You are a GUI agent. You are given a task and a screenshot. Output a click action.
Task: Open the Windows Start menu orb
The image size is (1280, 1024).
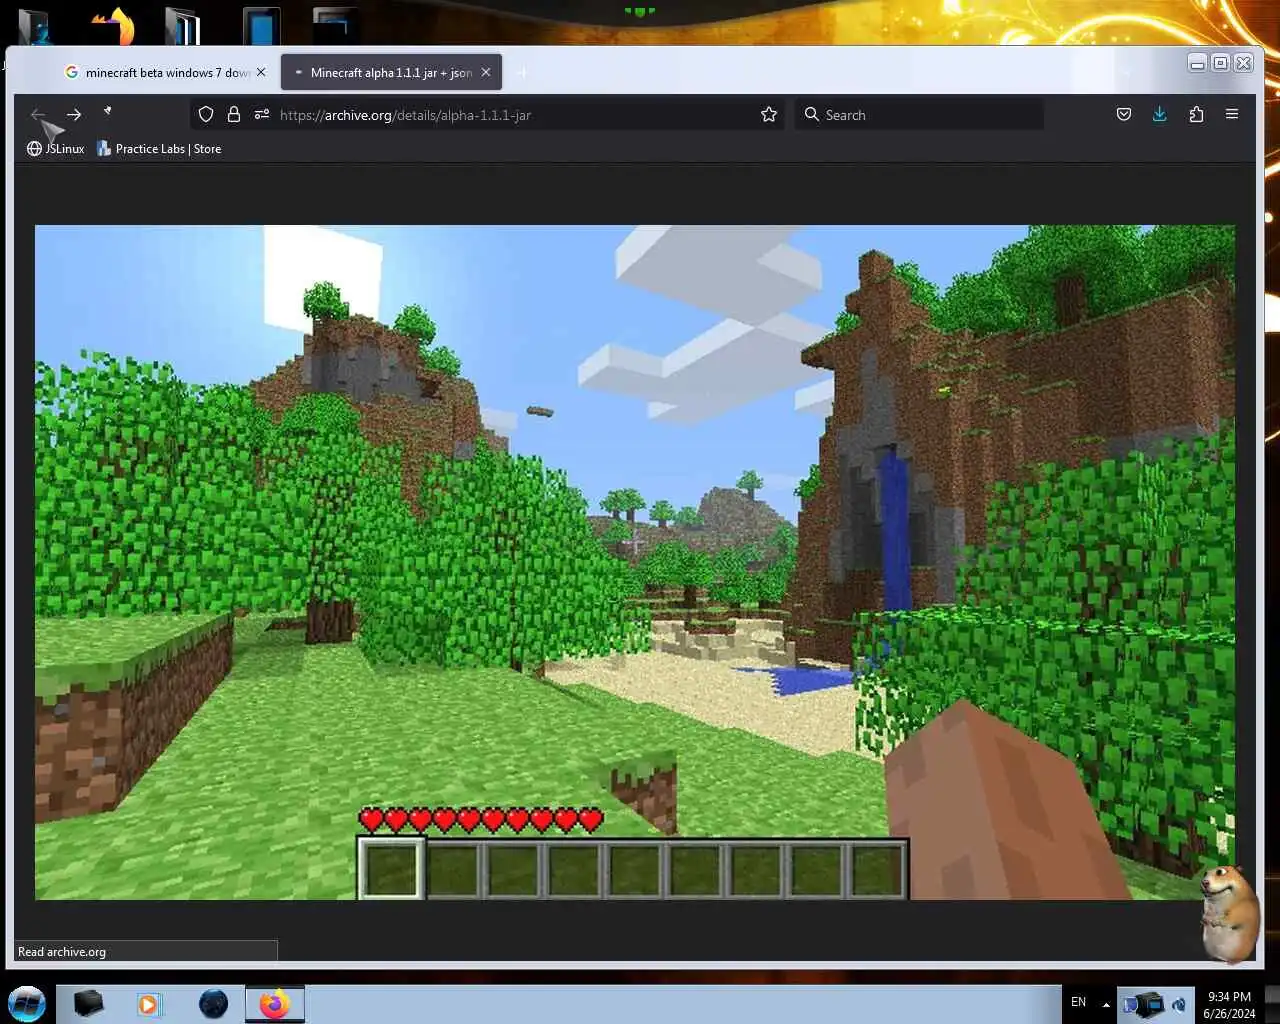click(26, 1003)
